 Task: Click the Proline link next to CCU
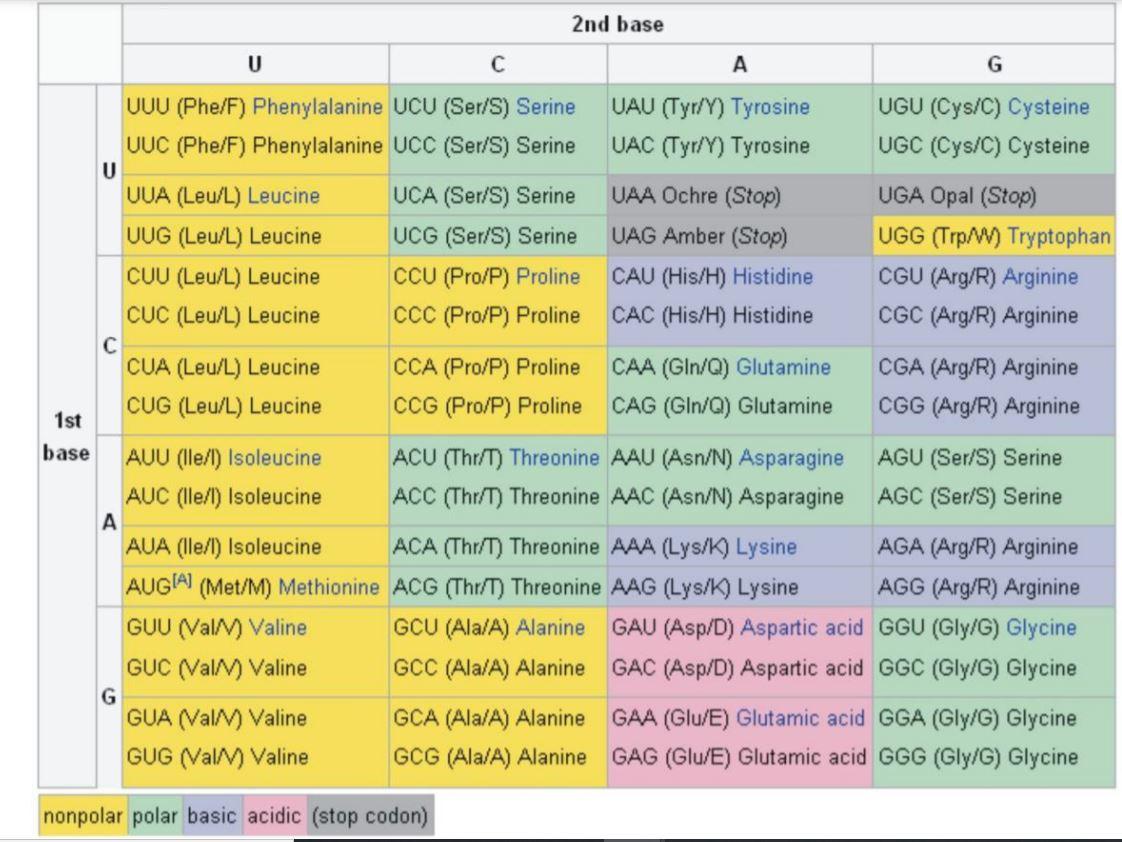click(x=548, y=277)
